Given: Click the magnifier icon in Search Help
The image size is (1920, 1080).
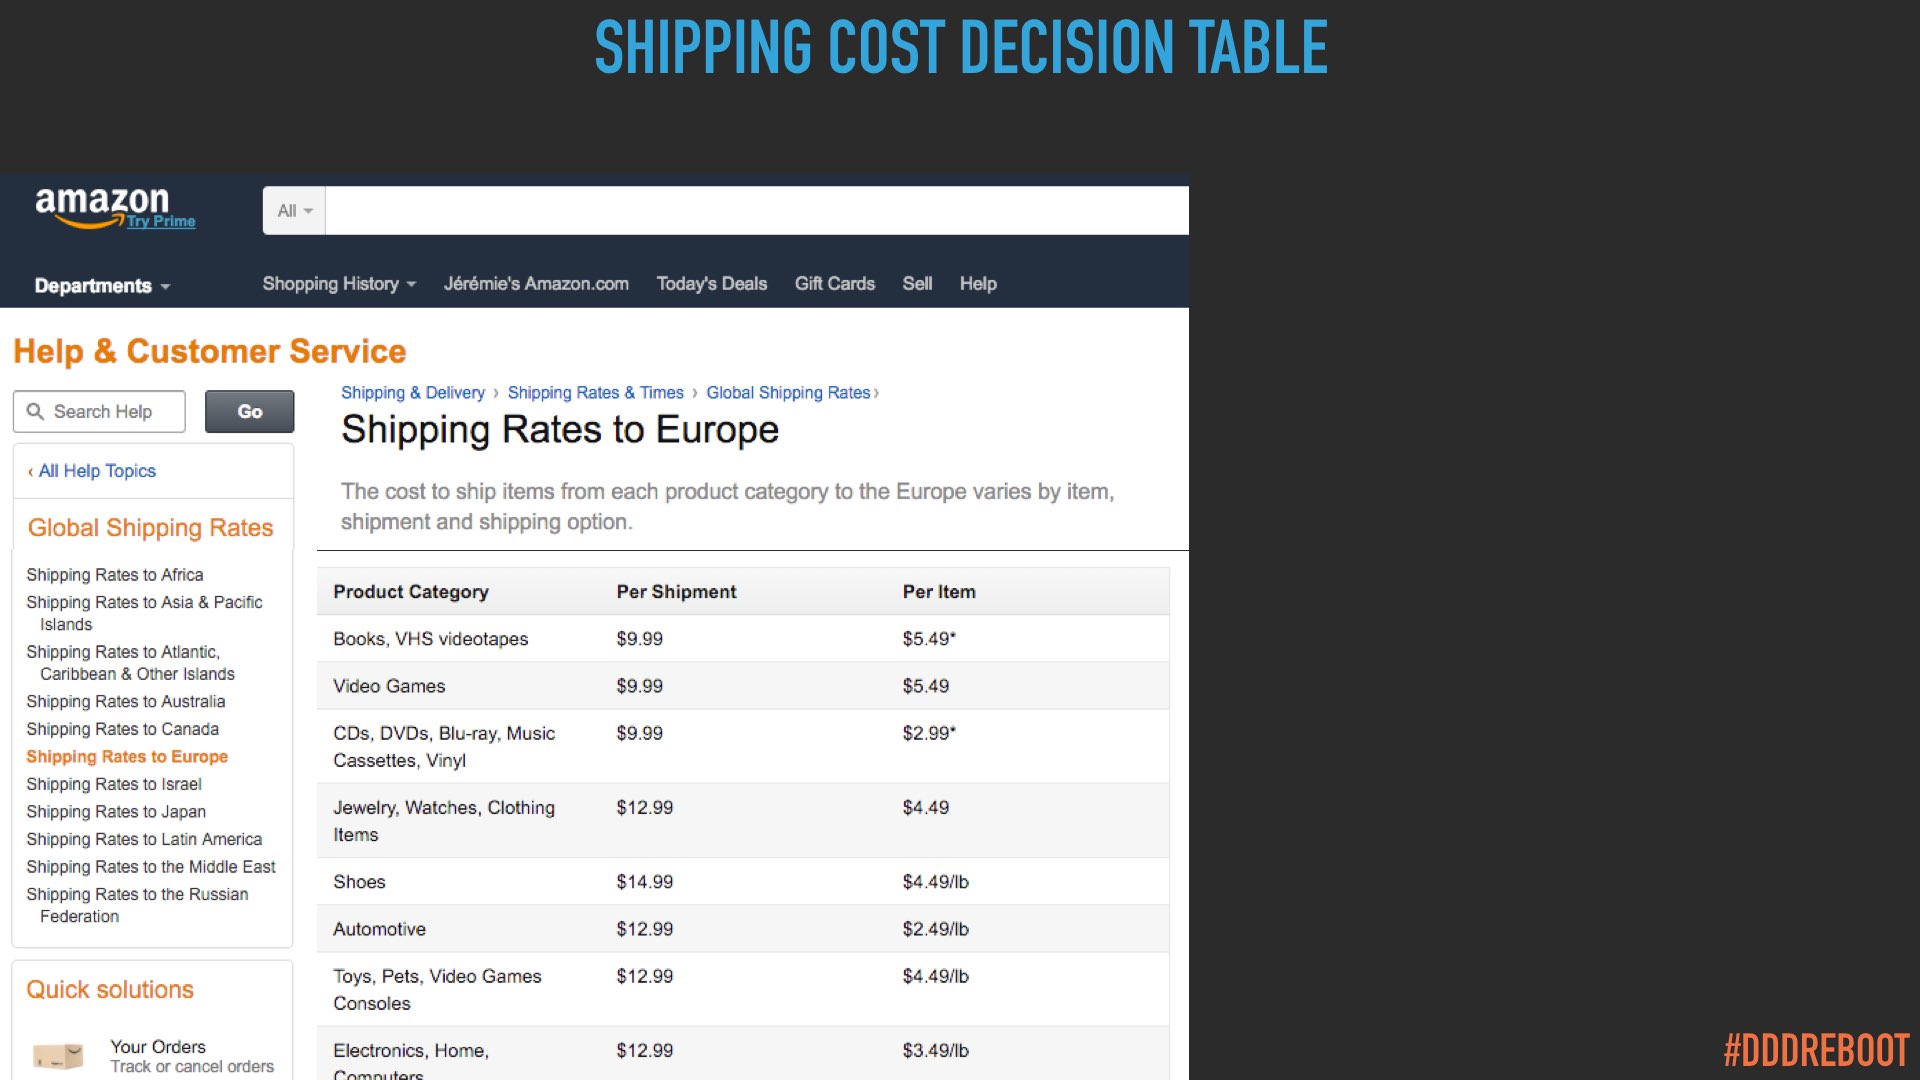Looking at the screenshot, I should pyautogui.click(x=35, y=412).
